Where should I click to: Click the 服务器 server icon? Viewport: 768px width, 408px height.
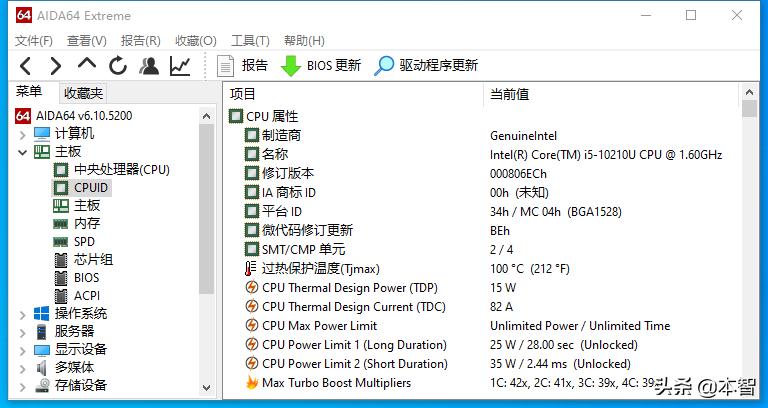[x=42, y=332]
